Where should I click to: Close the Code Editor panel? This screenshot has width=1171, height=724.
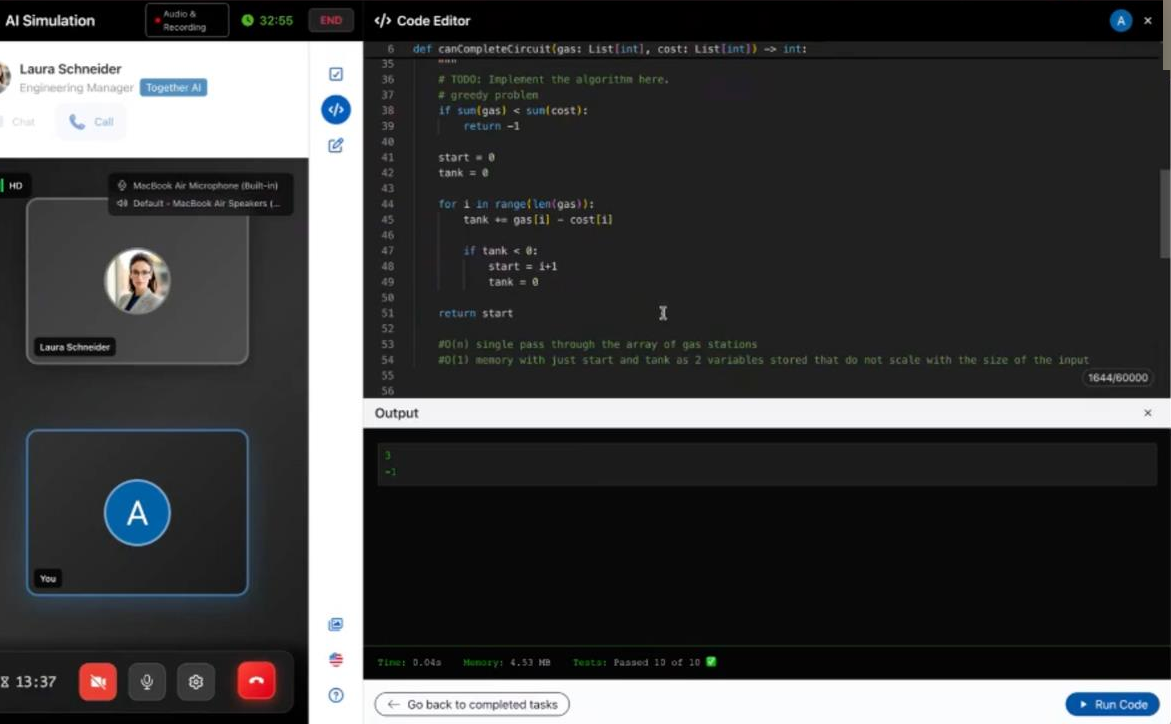(x=1148, y=21)
